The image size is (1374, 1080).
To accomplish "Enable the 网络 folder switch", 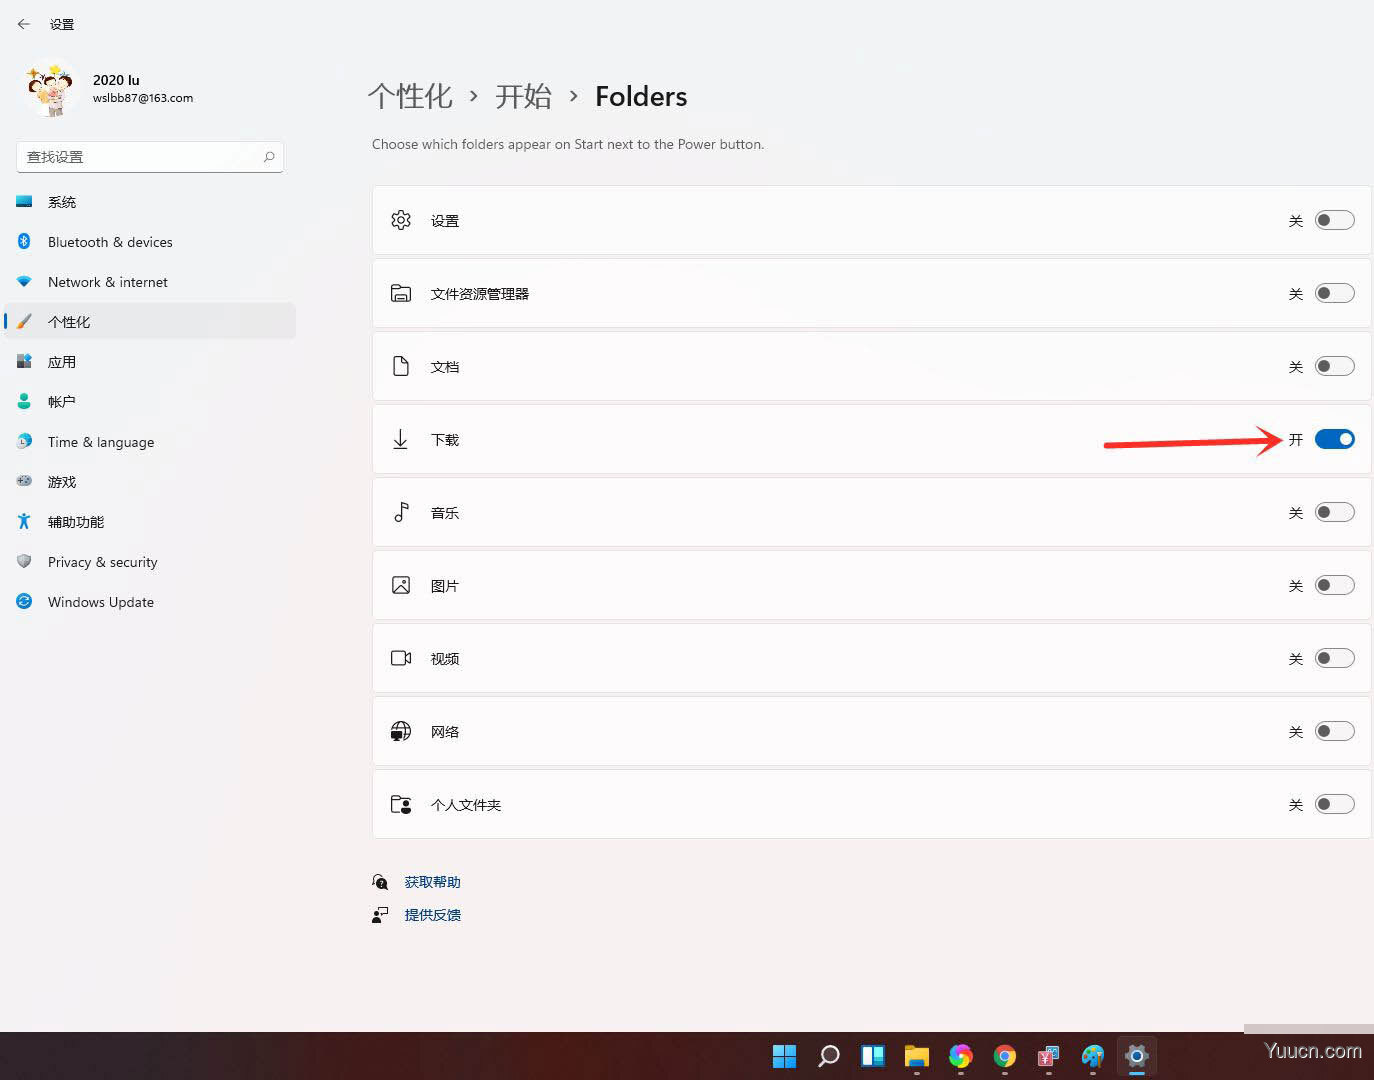I will coord(1334,731).
